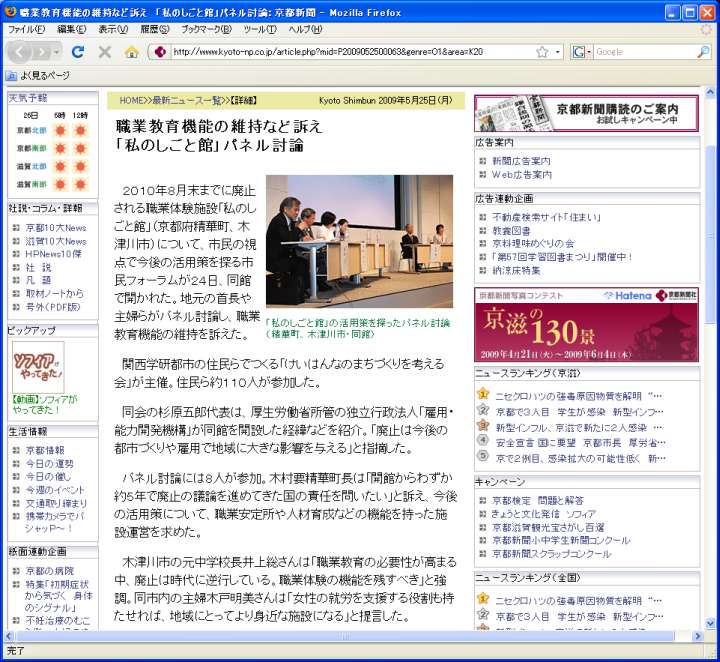Click the browser Back arrow button
This screenshot has width=720, height=662.
(20, 52)
